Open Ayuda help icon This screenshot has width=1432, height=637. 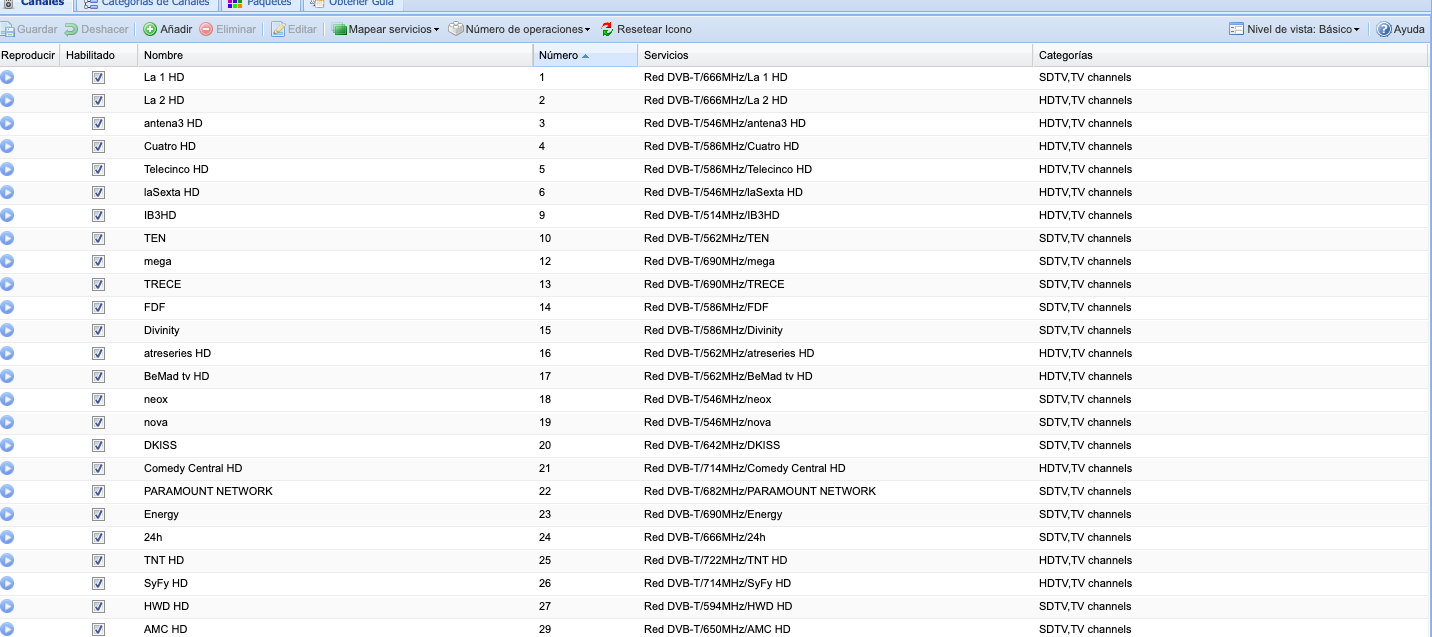point(1384,30)
